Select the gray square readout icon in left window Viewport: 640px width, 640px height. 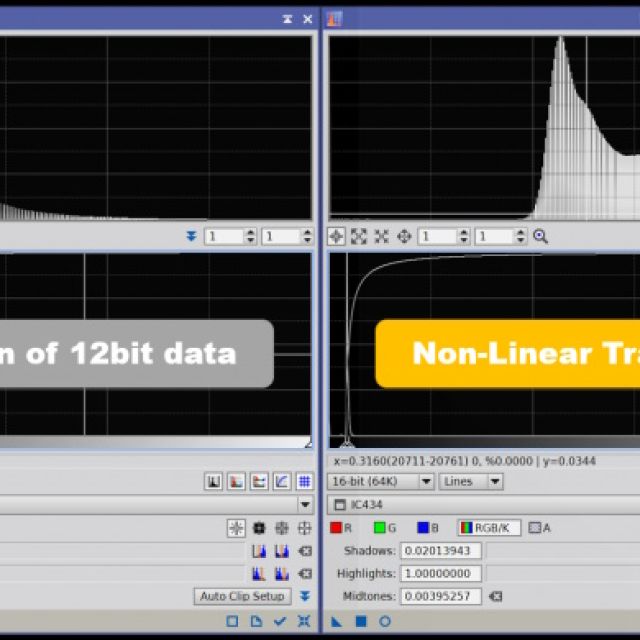pos(282,528)
